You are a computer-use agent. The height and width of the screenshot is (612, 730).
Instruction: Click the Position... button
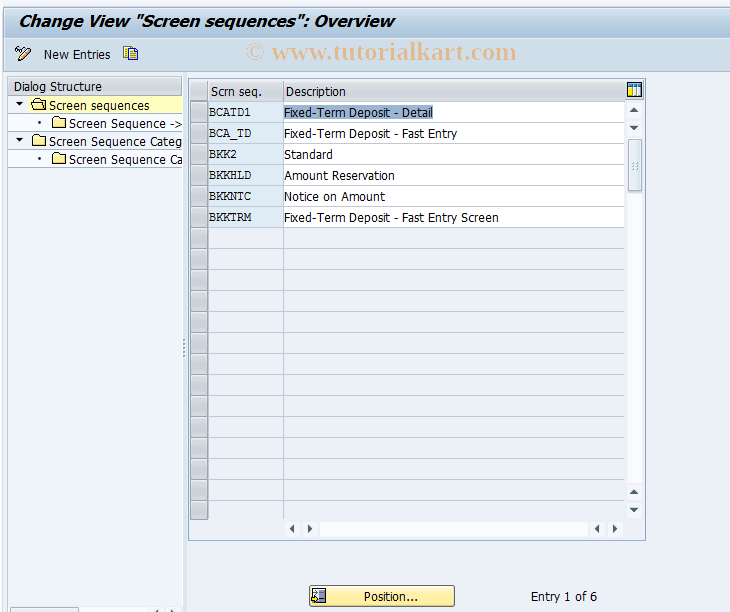(x=382, y=596)
